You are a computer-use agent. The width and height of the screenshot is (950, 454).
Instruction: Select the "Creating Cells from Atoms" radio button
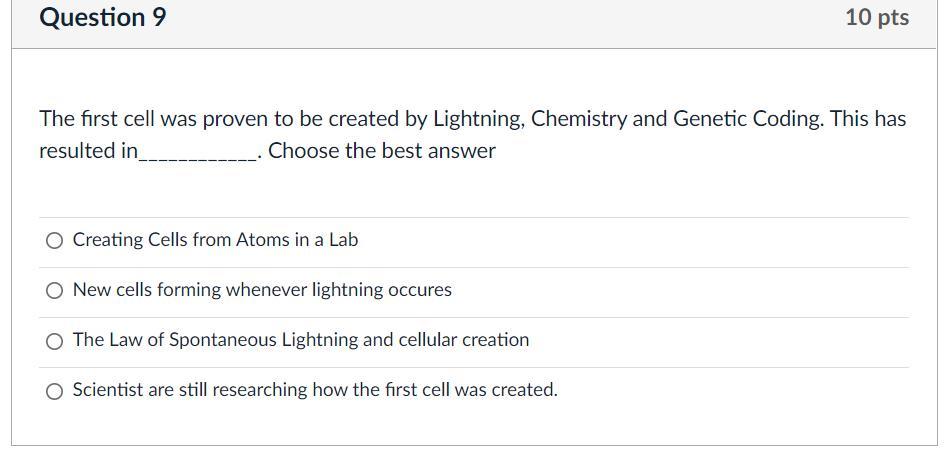55,241
